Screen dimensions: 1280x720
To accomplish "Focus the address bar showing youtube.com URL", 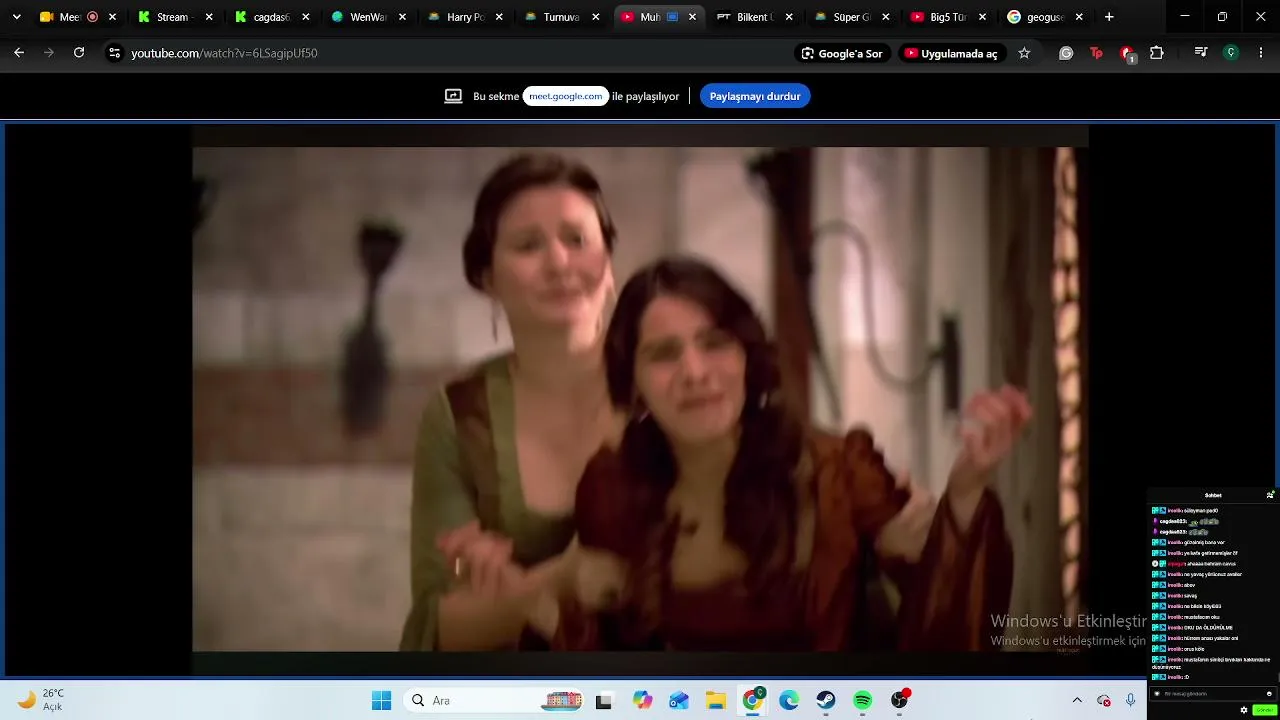I will pyautogui.click(x=450, y=53).
